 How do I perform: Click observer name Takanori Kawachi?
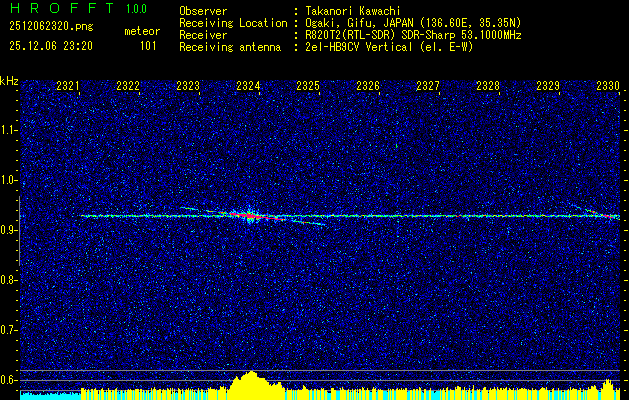click(353, 11)
